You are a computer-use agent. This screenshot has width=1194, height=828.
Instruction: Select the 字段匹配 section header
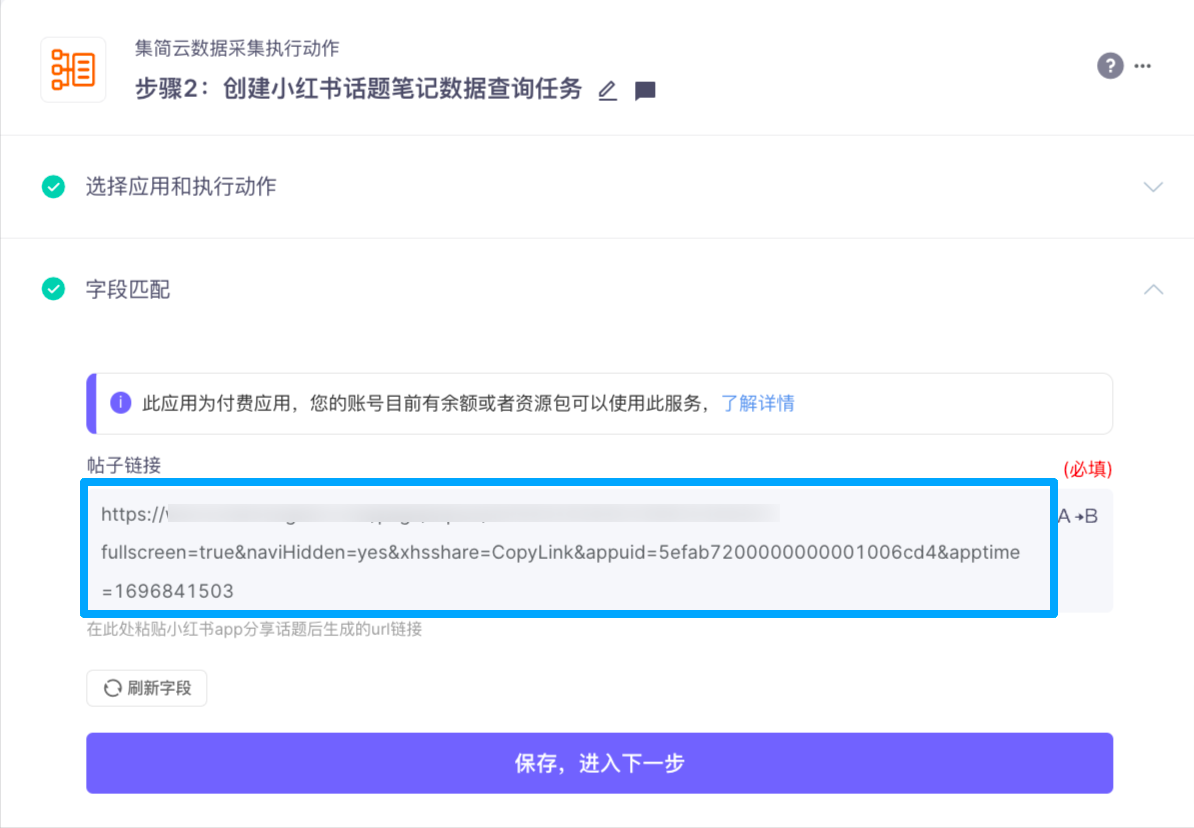click(597, 289)
